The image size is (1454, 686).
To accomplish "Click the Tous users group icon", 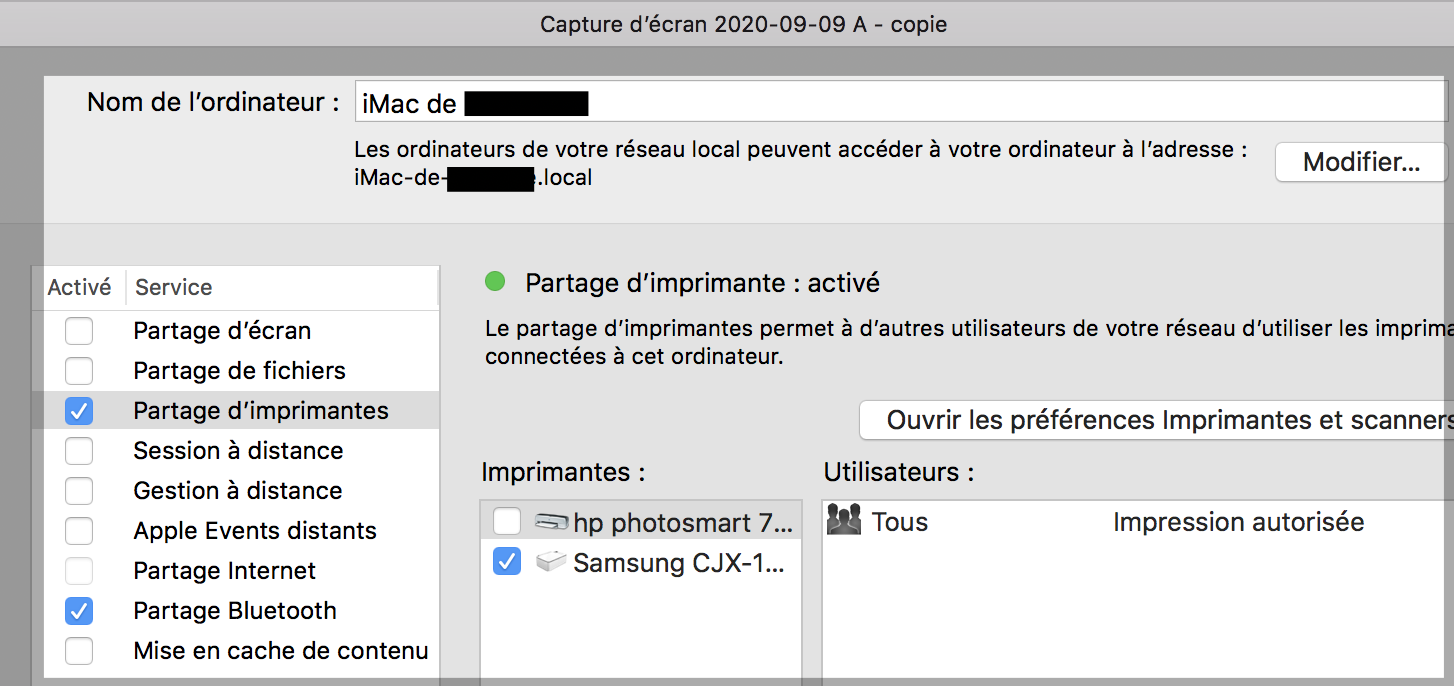I will pos(844,522).
